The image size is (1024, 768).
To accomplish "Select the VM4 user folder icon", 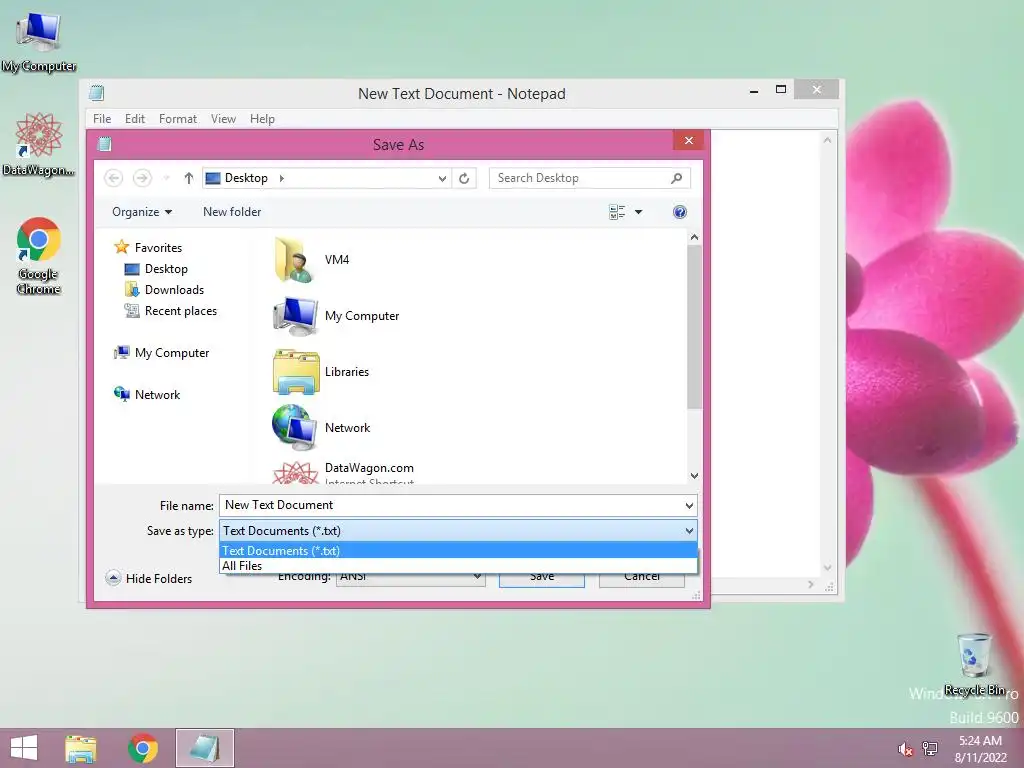I will 294,260.
